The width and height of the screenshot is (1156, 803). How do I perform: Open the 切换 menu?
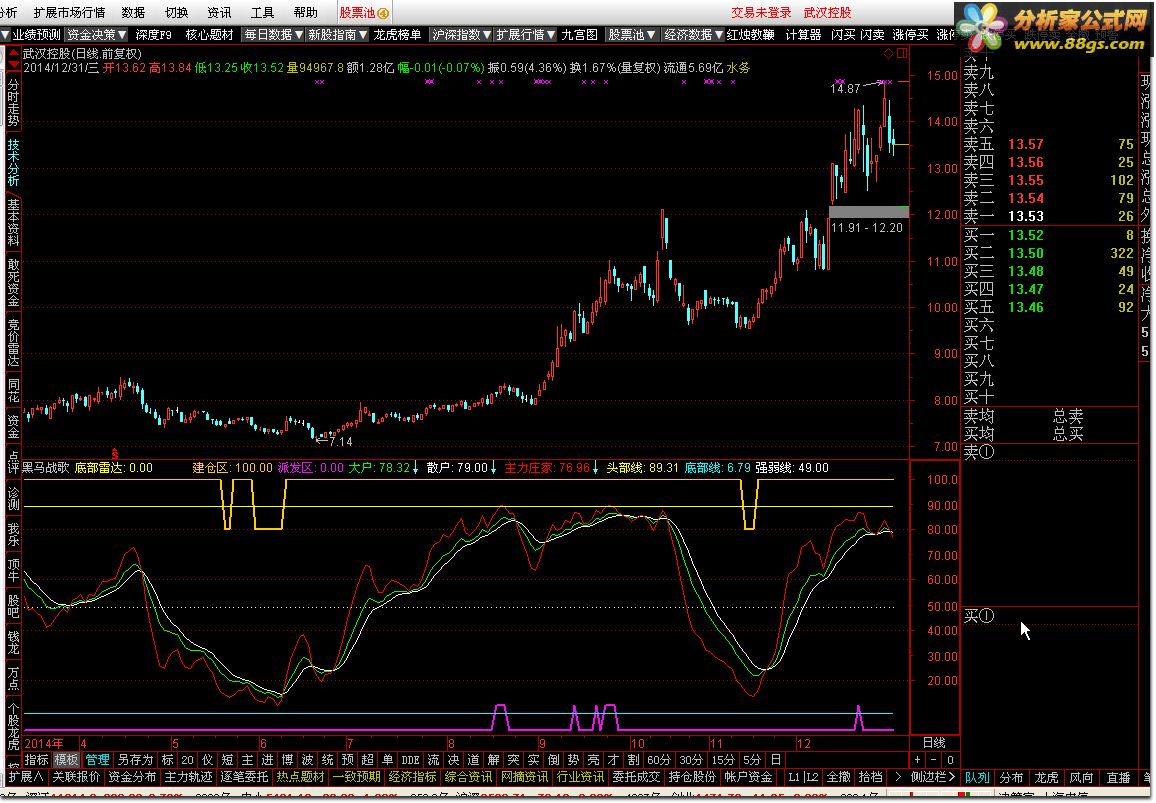[x=176, y=13]
